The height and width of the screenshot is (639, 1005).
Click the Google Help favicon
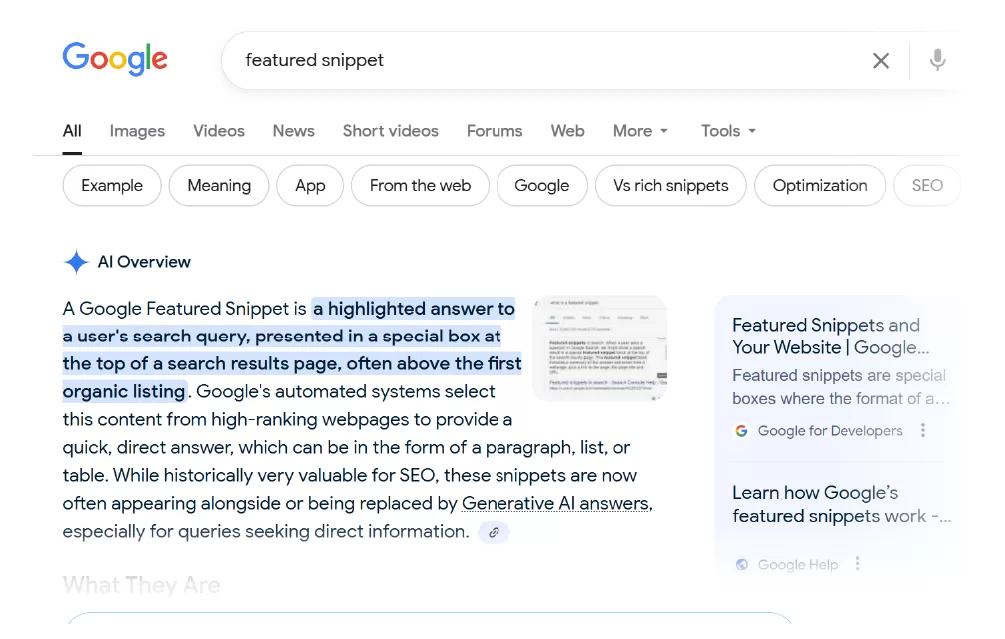click(741, 564)
